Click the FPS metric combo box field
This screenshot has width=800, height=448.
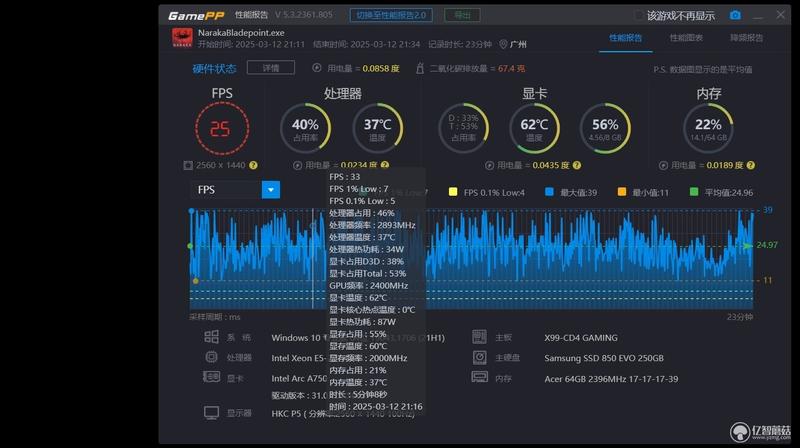click(x=235, y=190)
